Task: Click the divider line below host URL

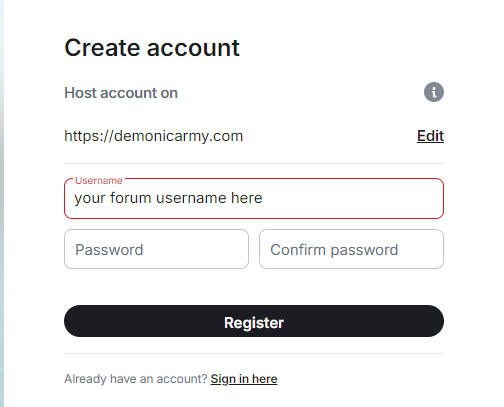Action: pyautogui.click(x=254, y=163)
